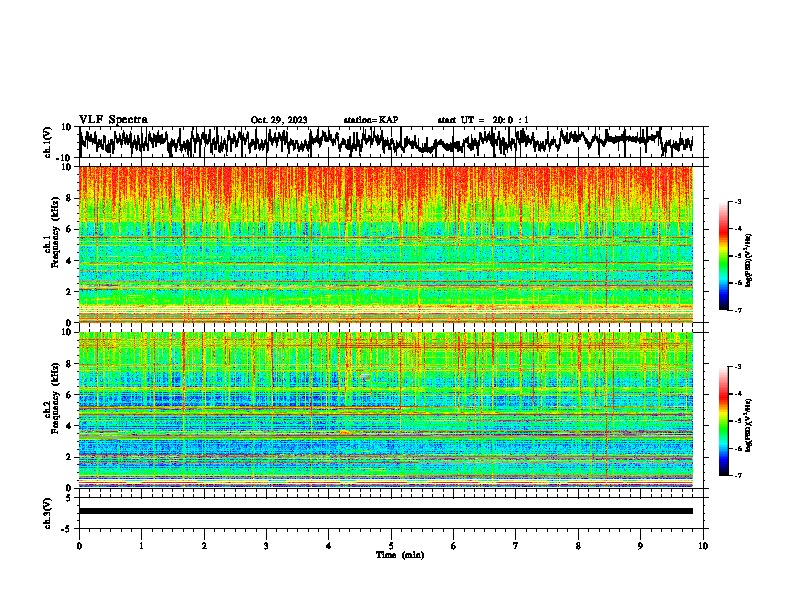Click the "station=KAP" header label

point(371,120)
